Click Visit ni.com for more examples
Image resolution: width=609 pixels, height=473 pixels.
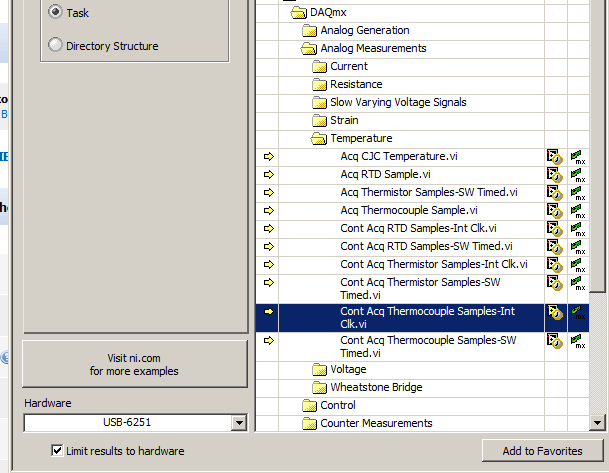click(135, 364)
